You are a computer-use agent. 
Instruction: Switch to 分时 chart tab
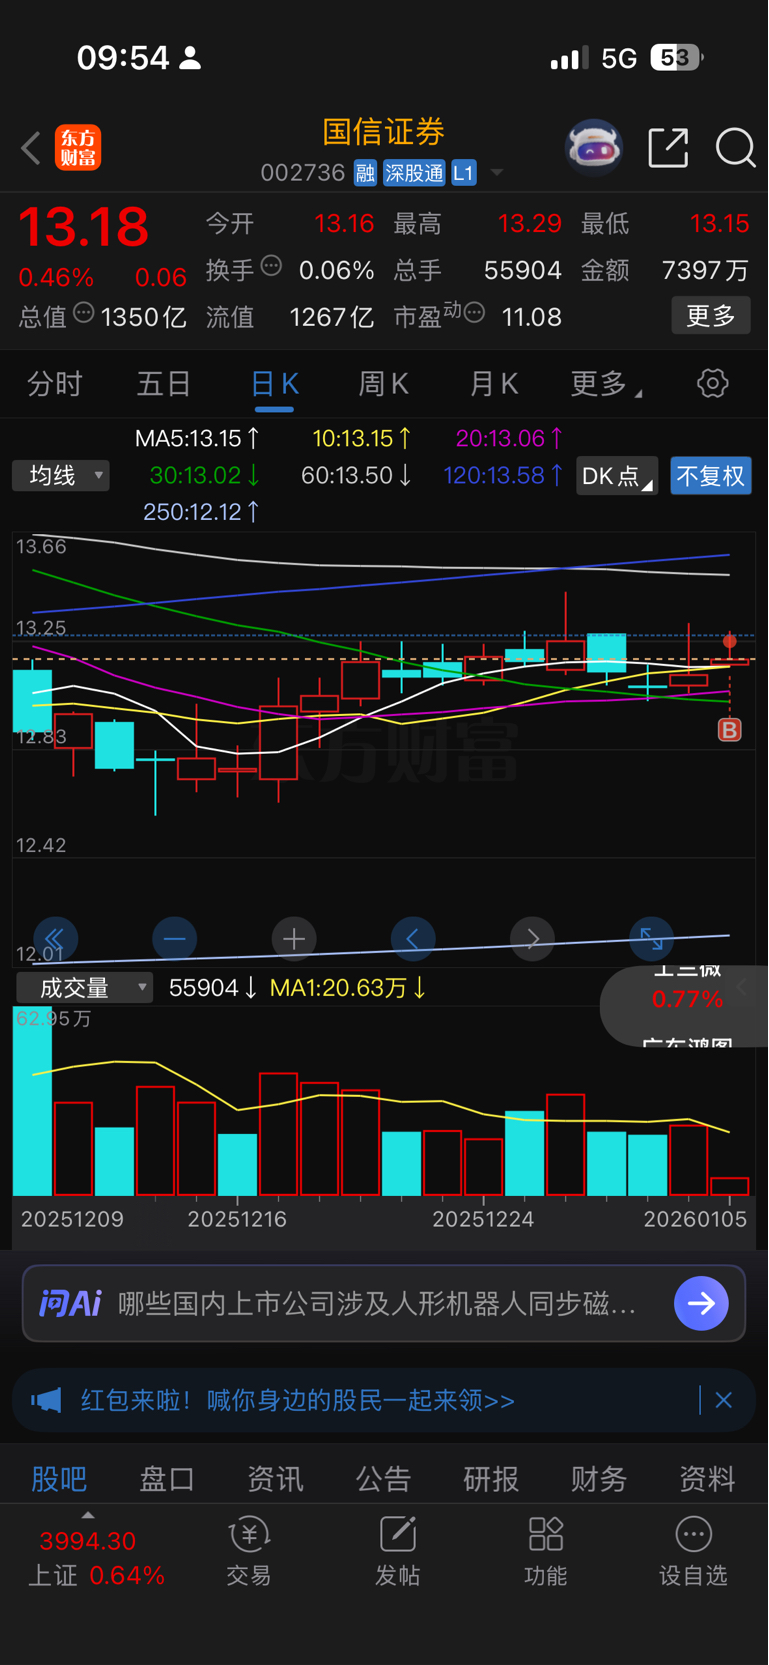55,384
